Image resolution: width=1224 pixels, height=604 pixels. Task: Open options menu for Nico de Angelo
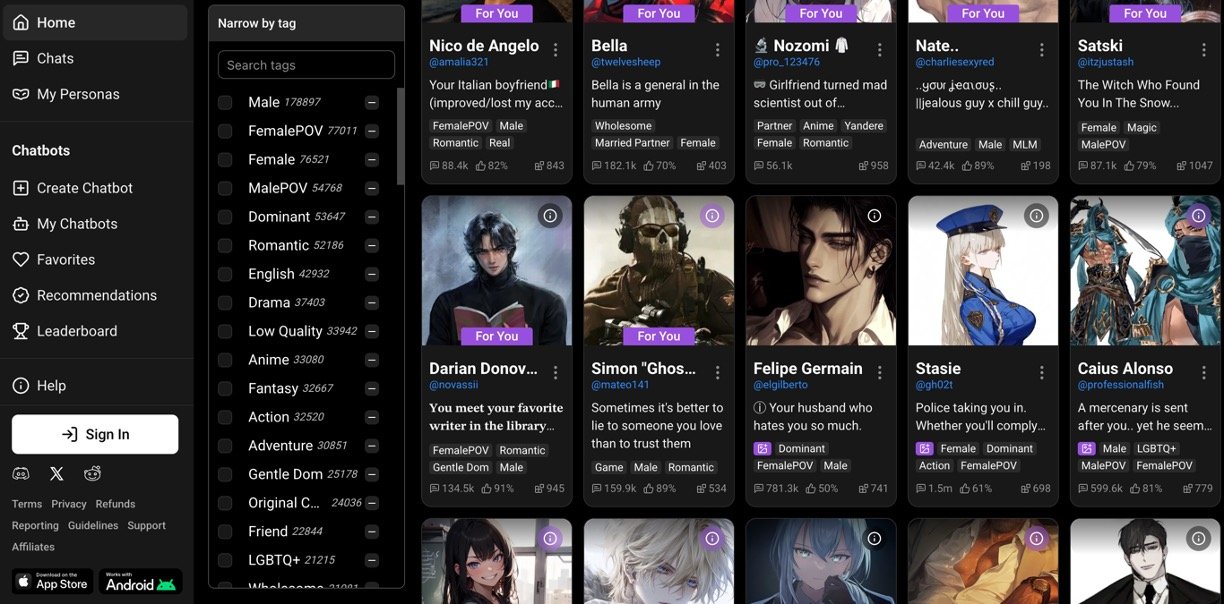[556, 50]
